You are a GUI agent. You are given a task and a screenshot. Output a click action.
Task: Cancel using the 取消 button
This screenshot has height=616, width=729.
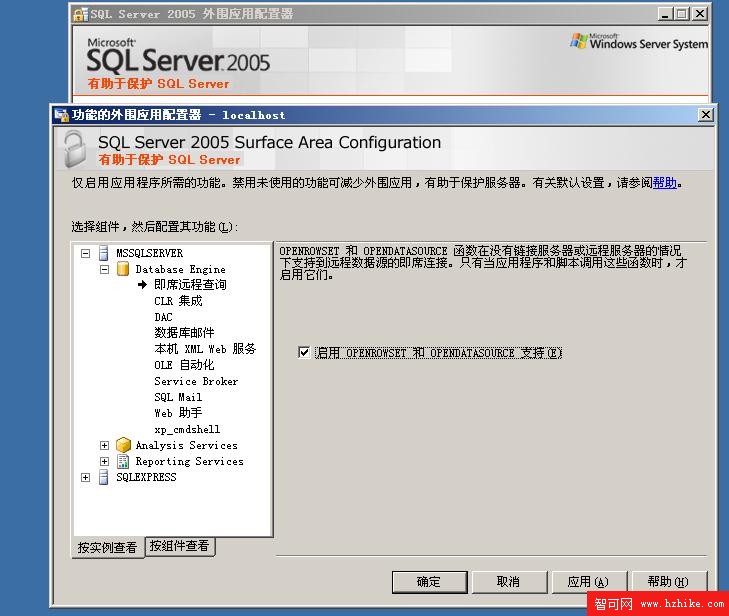pos(509,582)
